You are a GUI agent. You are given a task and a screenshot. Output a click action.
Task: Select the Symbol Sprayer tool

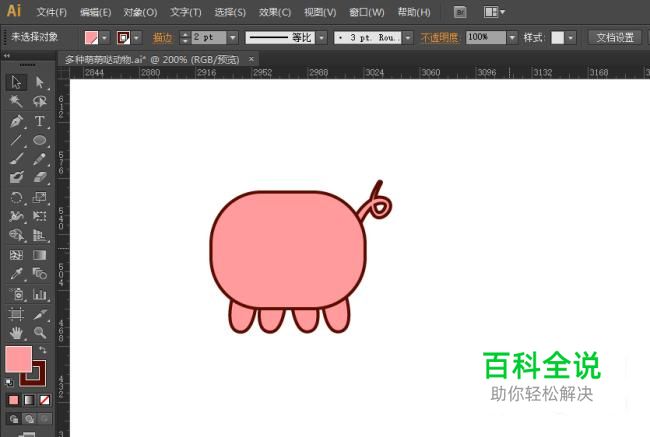(16, 294)
